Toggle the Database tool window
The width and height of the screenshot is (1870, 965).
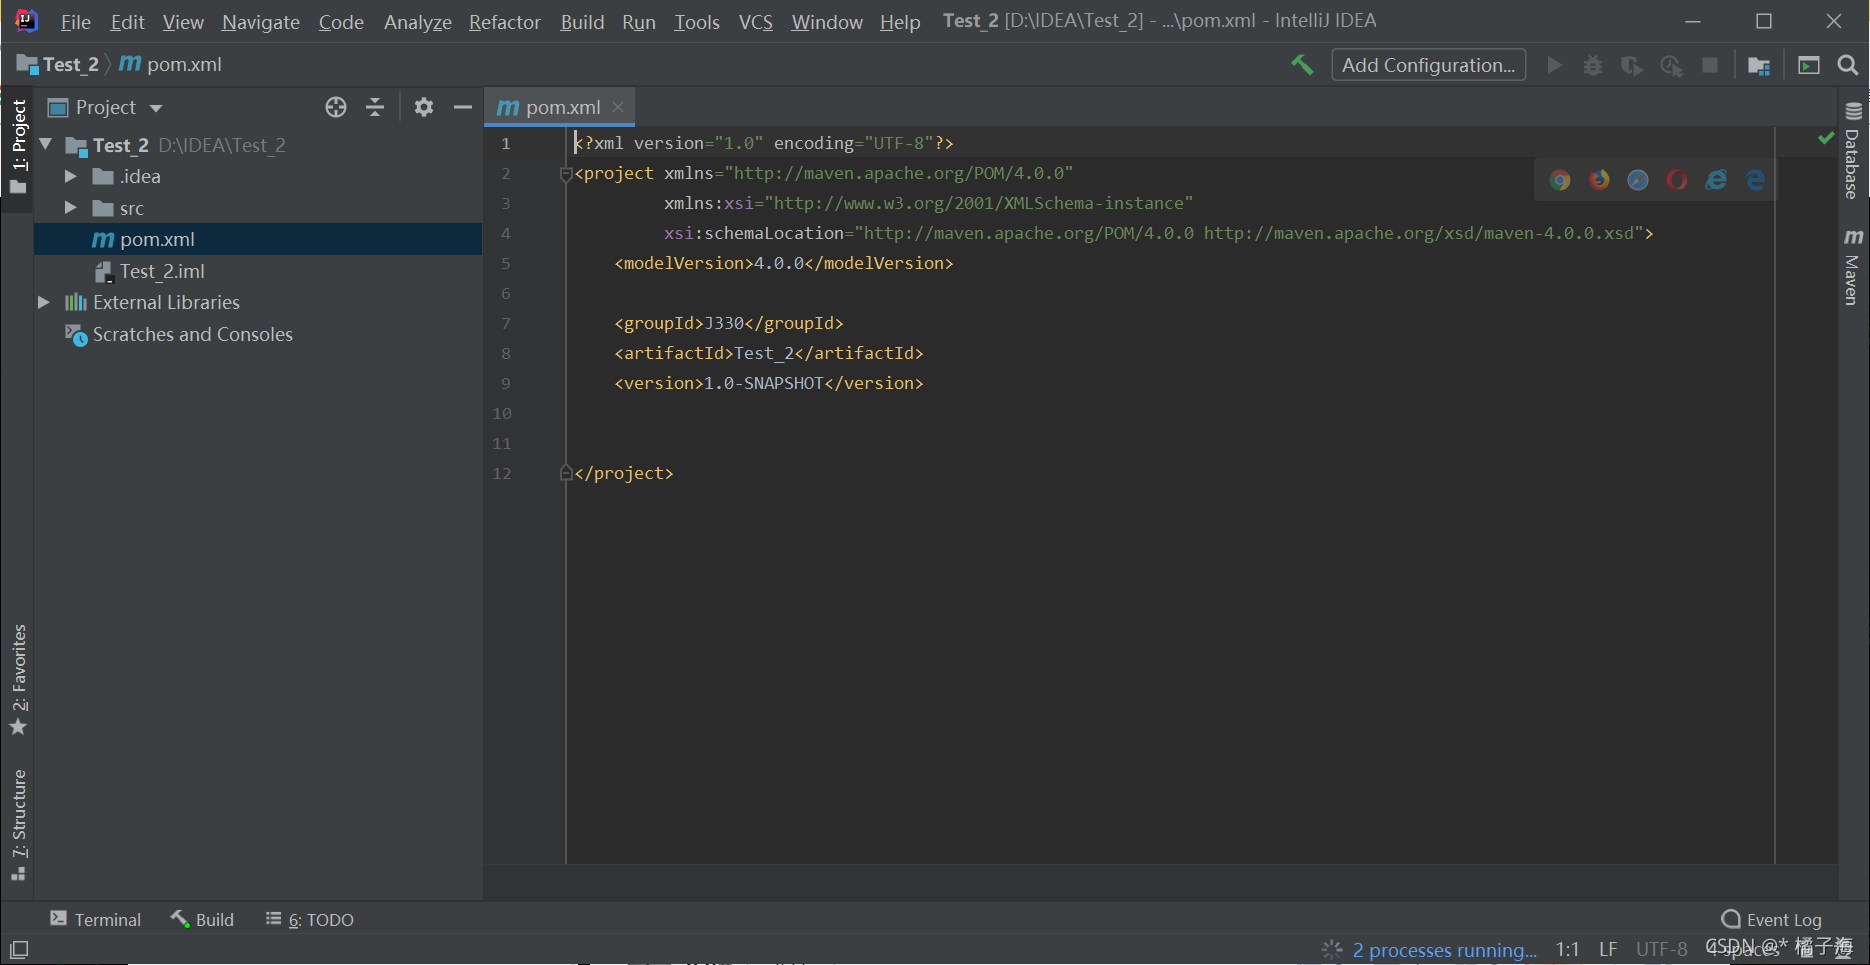point(1853,151)
